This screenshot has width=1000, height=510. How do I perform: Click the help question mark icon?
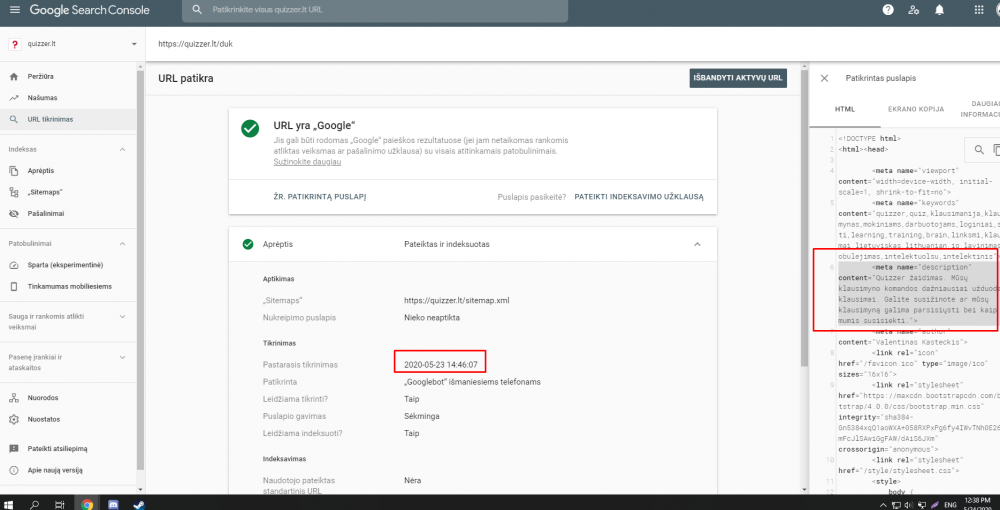(888, 10)
